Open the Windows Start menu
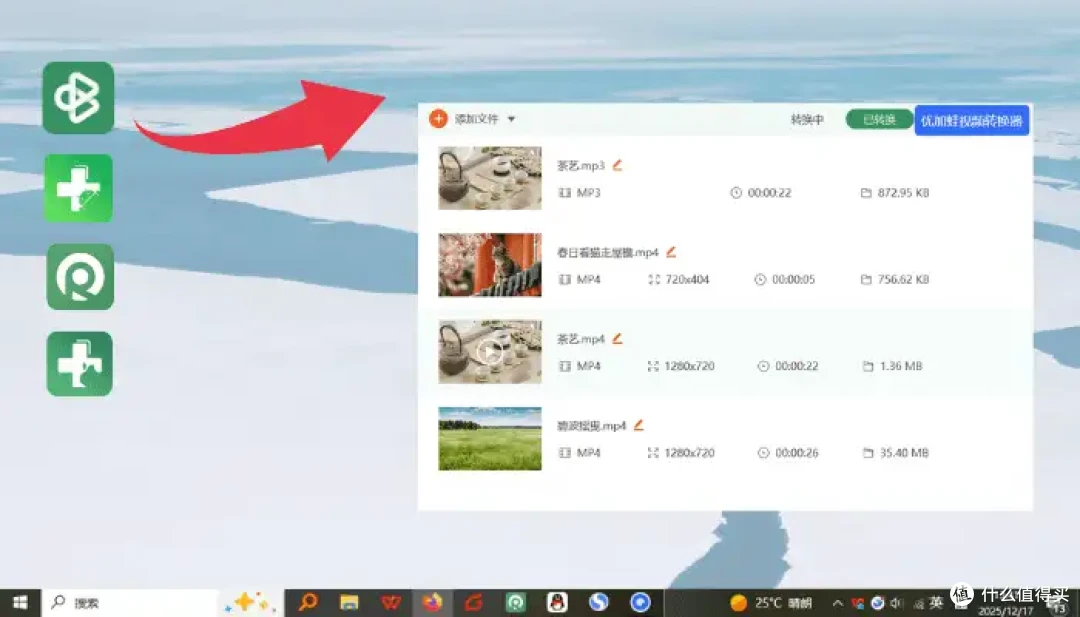The width and height of the screenshot is (1080, 617). [20, 603]
